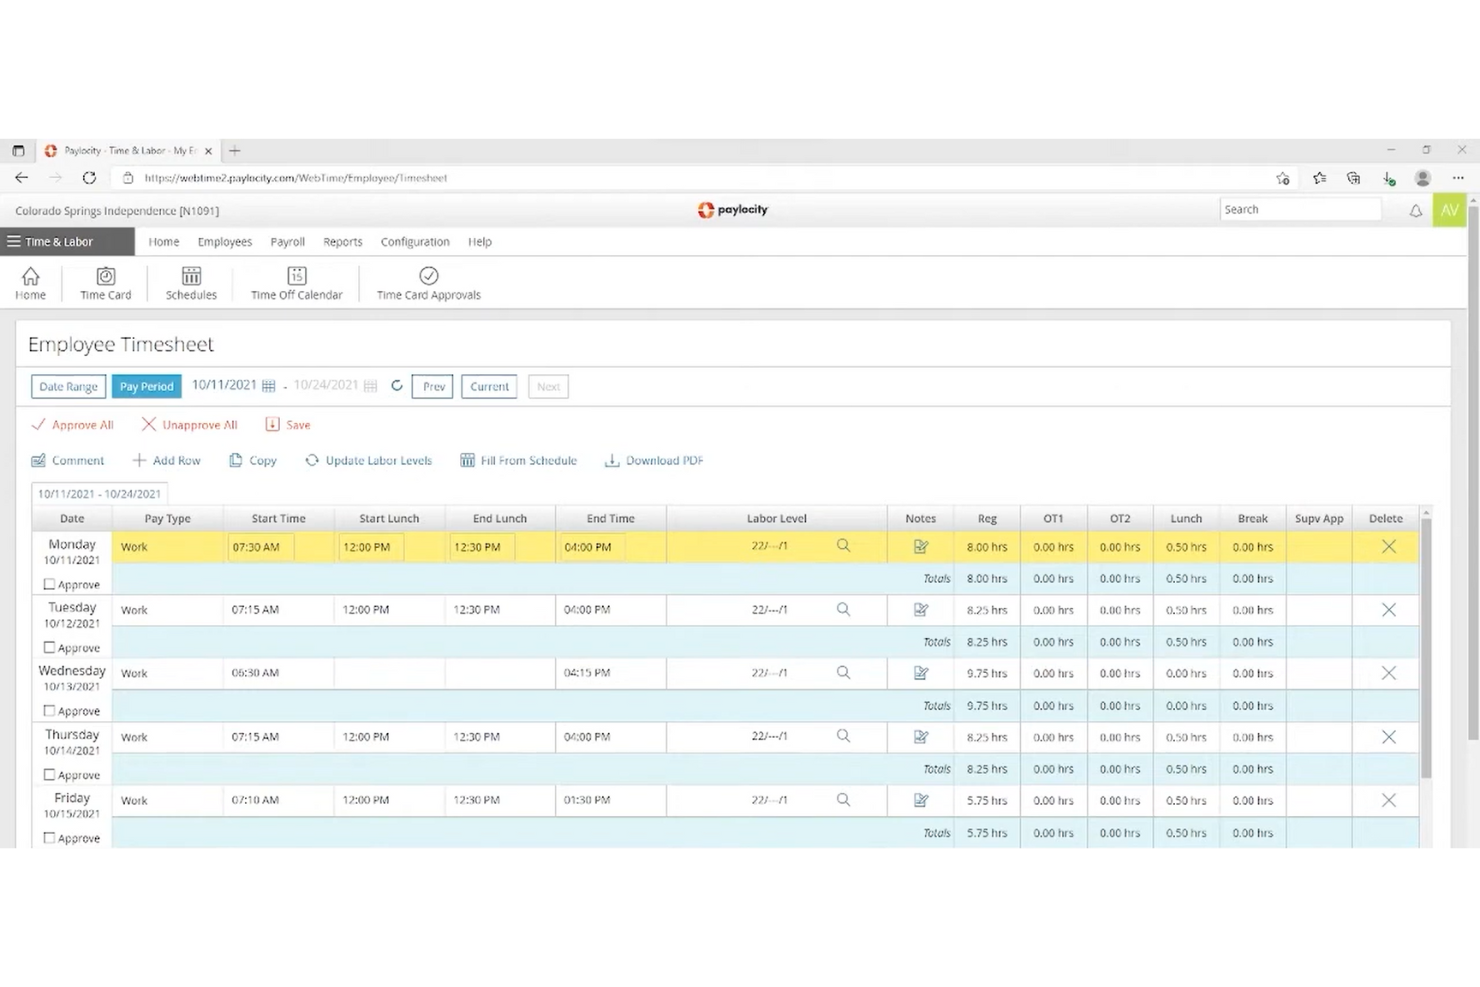1480x987 pixels.
Task: Click the timesheet table vertical scrollbar
Action: click(x=1426, y=650)
